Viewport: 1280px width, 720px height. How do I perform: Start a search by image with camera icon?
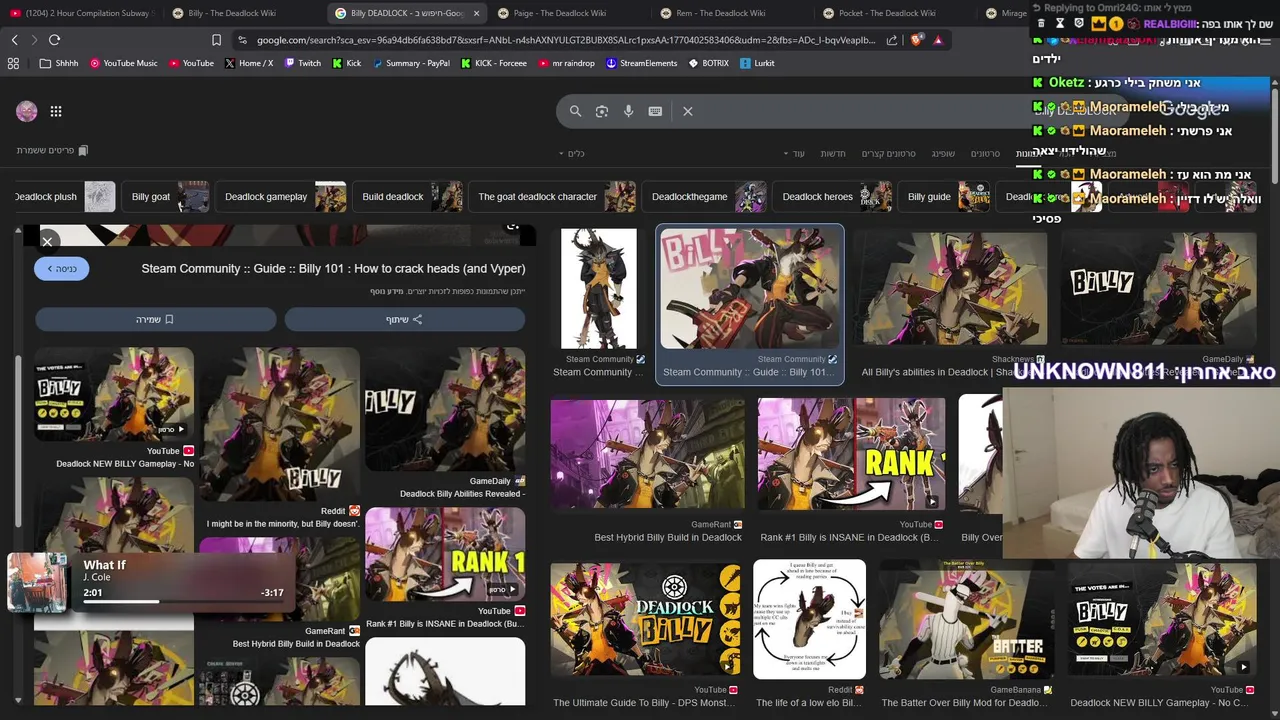click(602, 111)
